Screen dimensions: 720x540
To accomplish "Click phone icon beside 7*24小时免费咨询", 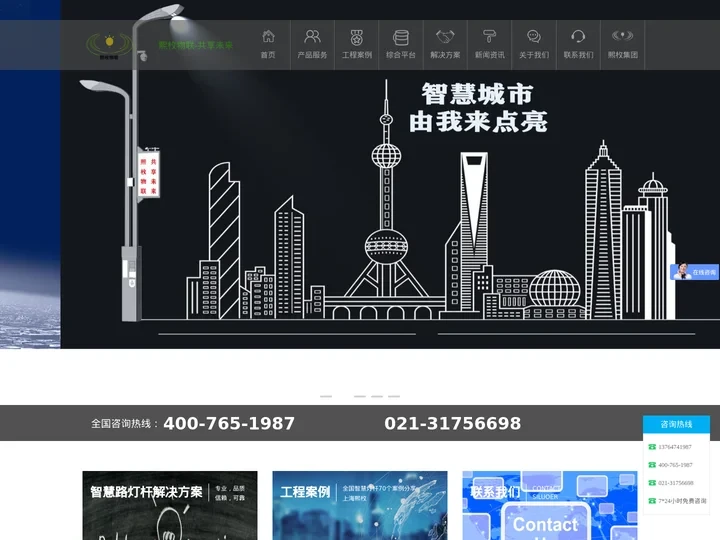I will (x=652, y=501).
